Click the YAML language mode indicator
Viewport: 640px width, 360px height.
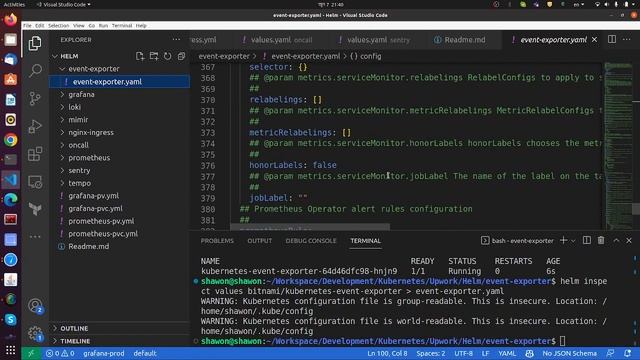pos(507,353)
